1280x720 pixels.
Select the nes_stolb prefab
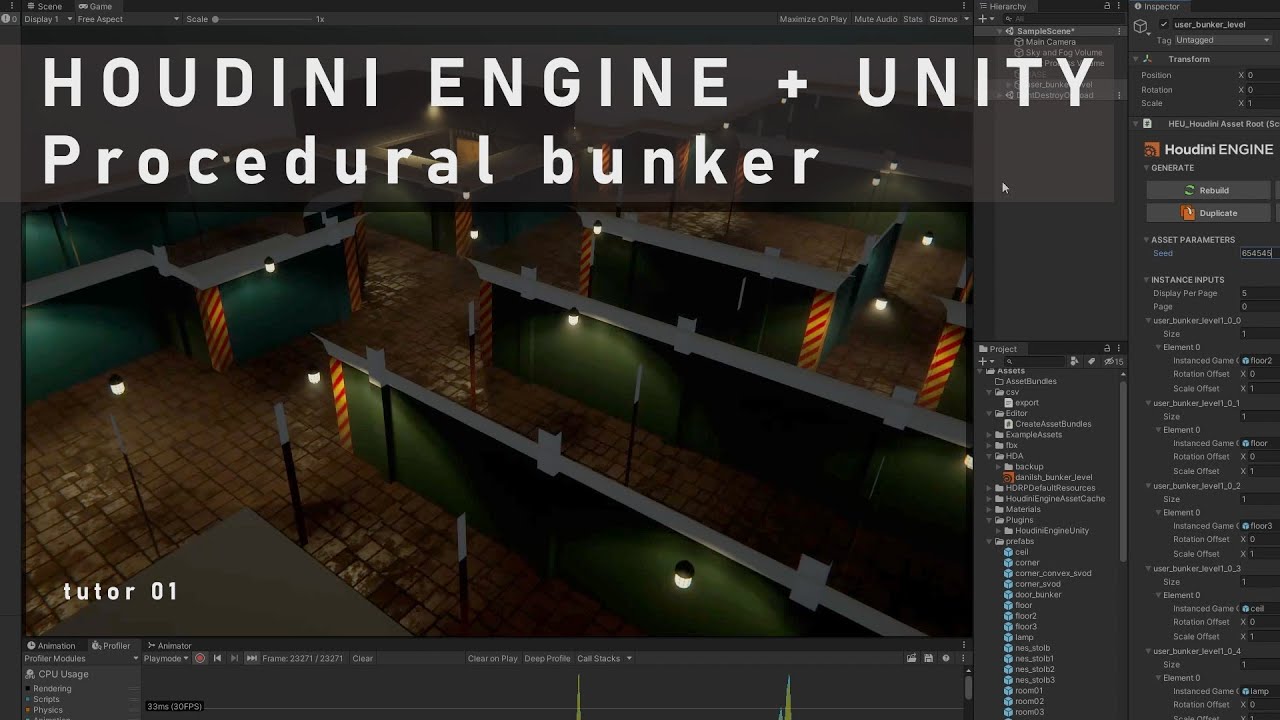coord(1027,648)
